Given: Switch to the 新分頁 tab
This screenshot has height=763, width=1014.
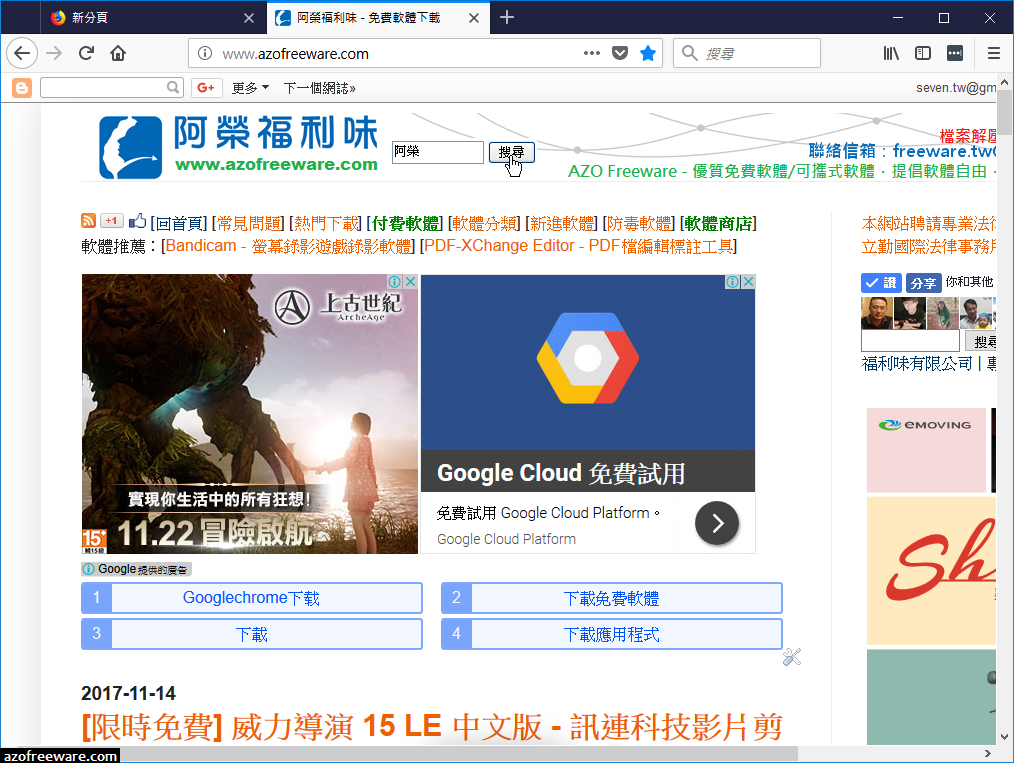Looking at the screenshot, I should tap(153, 17).
